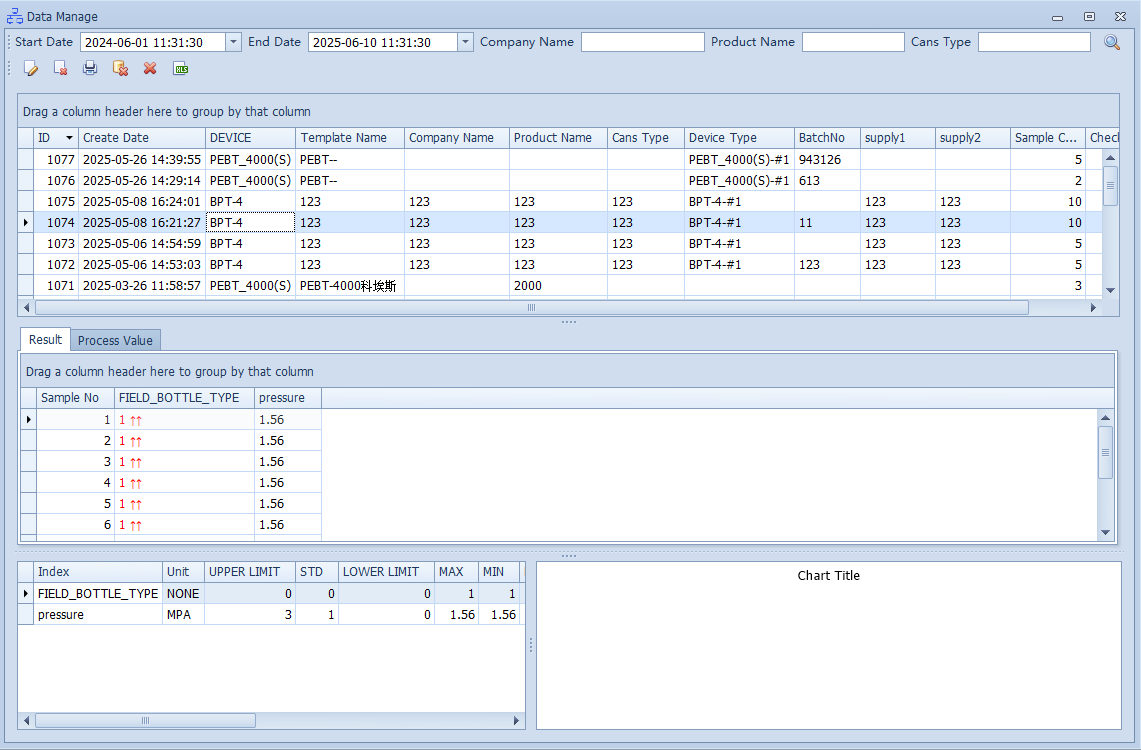Click left arrow of Index table horizontal scrollbar
Image resolution: width=1141 pixels, height=750 pixels.
pyautogui.click(x=27, y=720)
